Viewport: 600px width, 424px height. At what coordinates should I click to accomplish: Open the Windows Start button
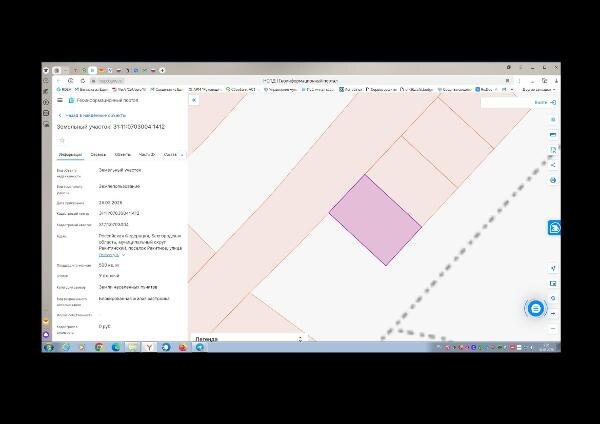[49, 347]
